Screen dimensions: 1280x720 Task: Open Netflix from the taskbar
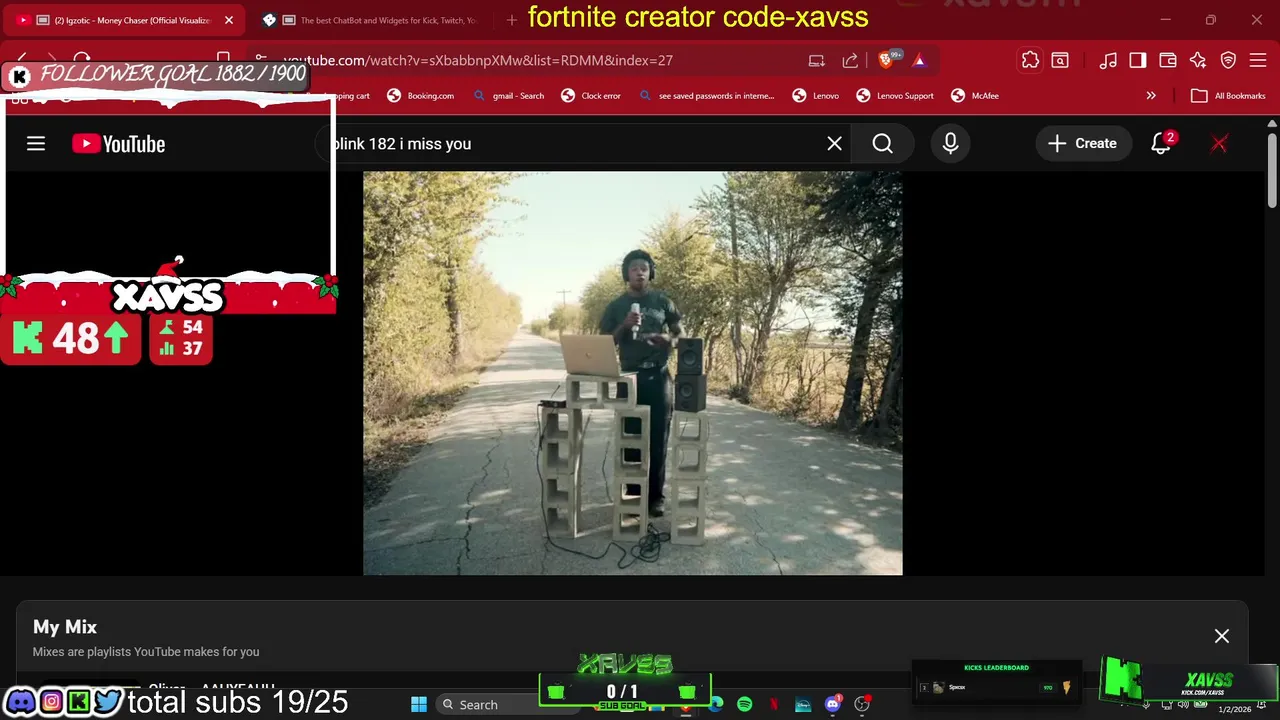coord(773,704)
